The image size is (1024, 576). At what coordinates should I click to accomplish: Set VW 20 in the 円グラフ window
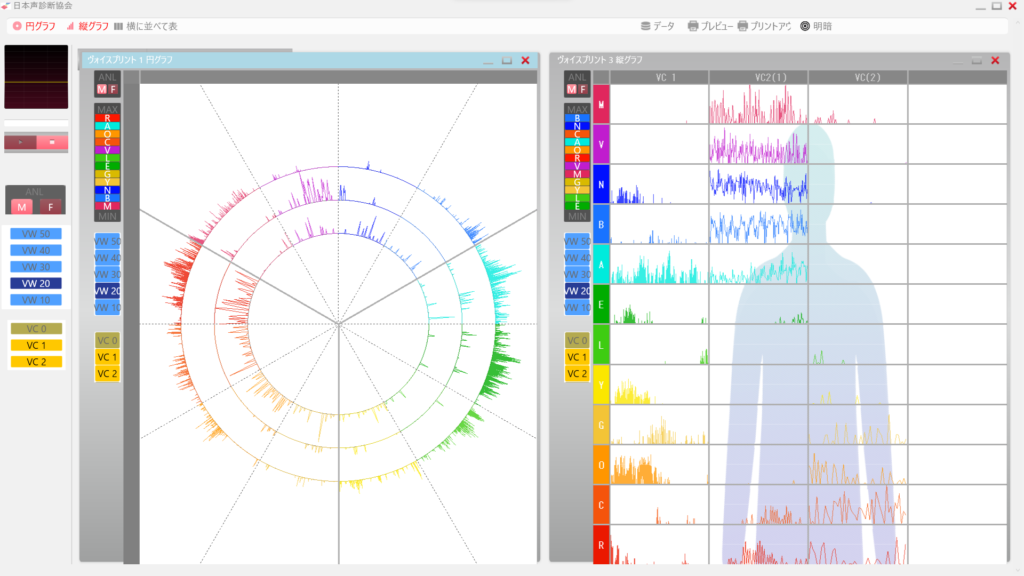108,291
